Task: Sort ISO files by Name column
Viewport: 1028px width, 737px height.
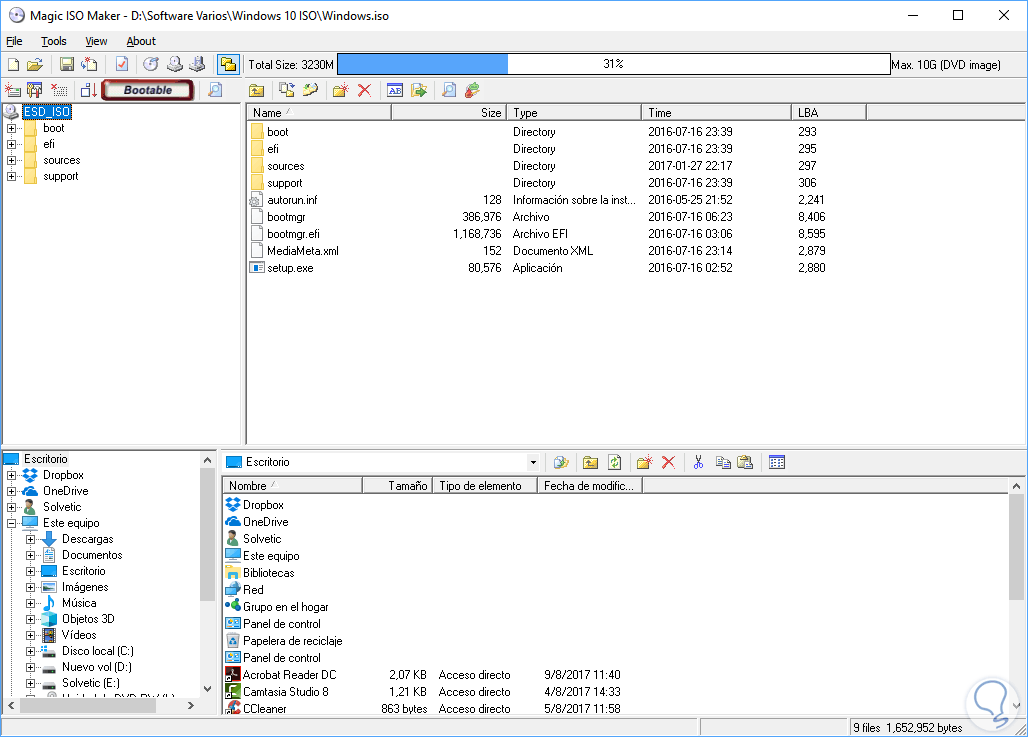Action: point(319,113)
